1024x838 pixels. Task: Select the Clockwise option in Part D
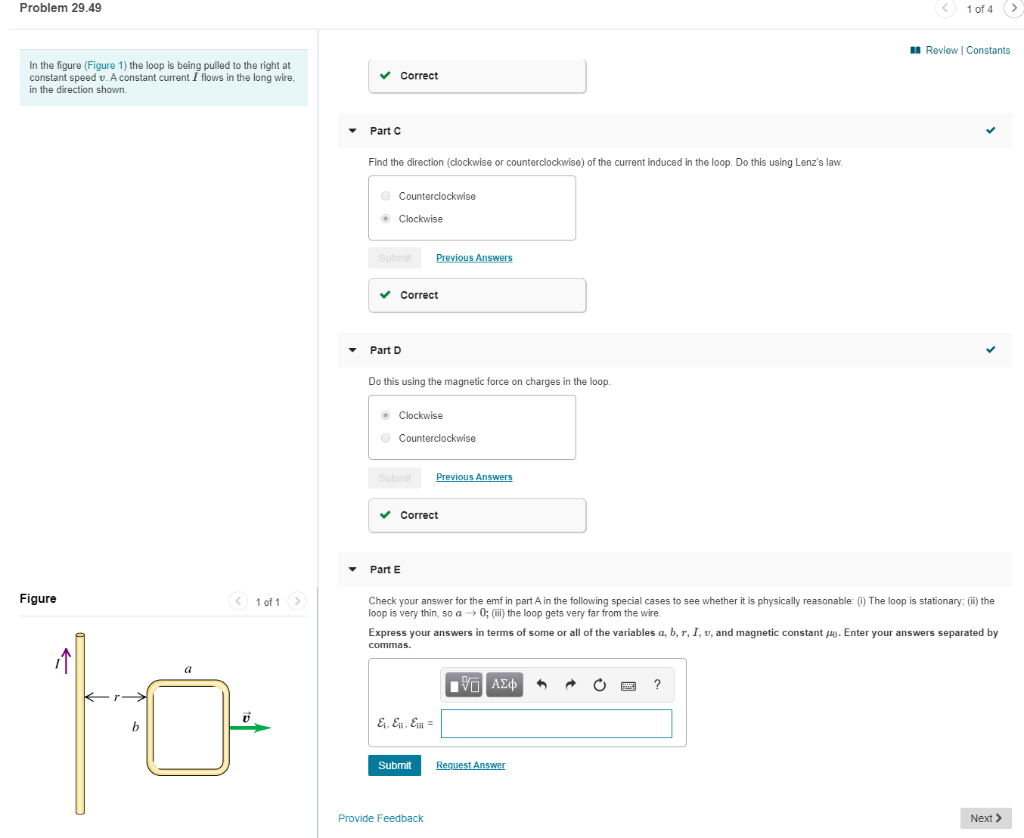point(386,415)
